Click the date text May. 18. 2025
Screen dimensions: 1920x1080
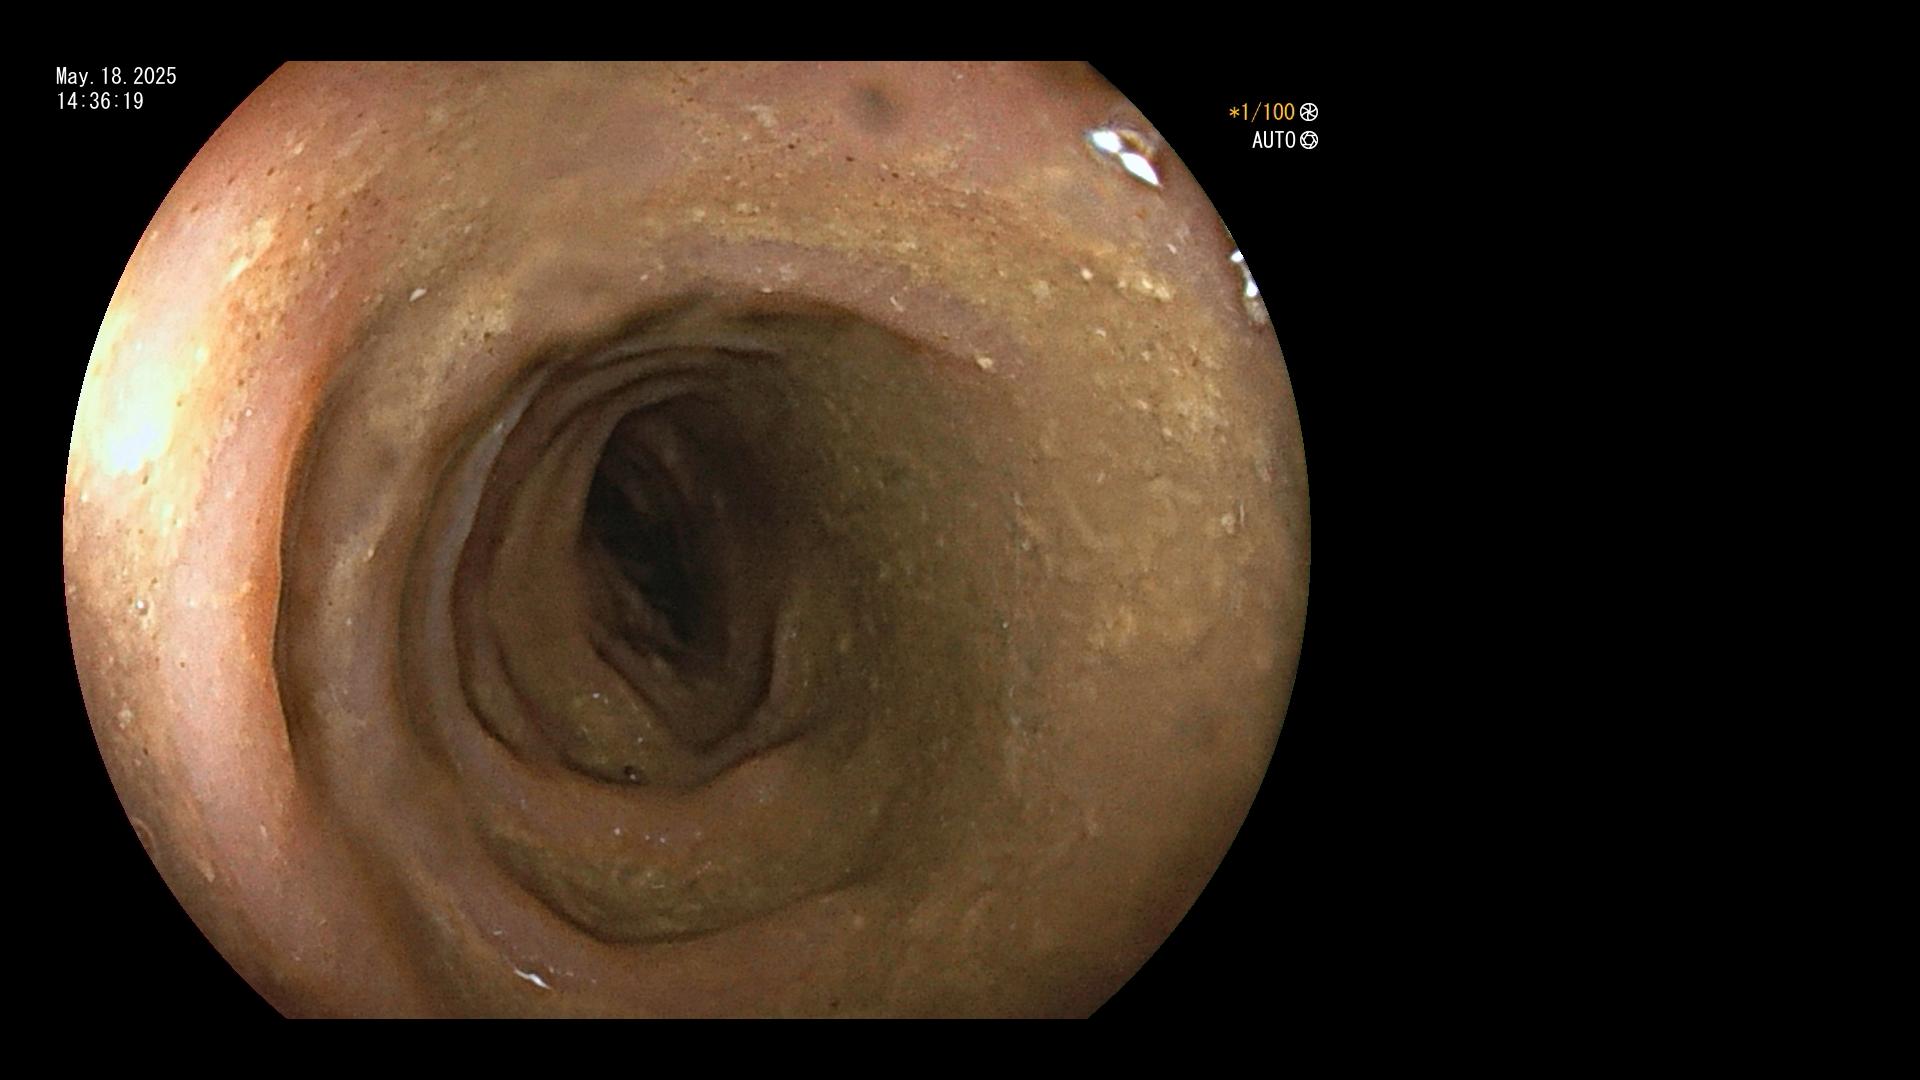click(x=116, y=76)
